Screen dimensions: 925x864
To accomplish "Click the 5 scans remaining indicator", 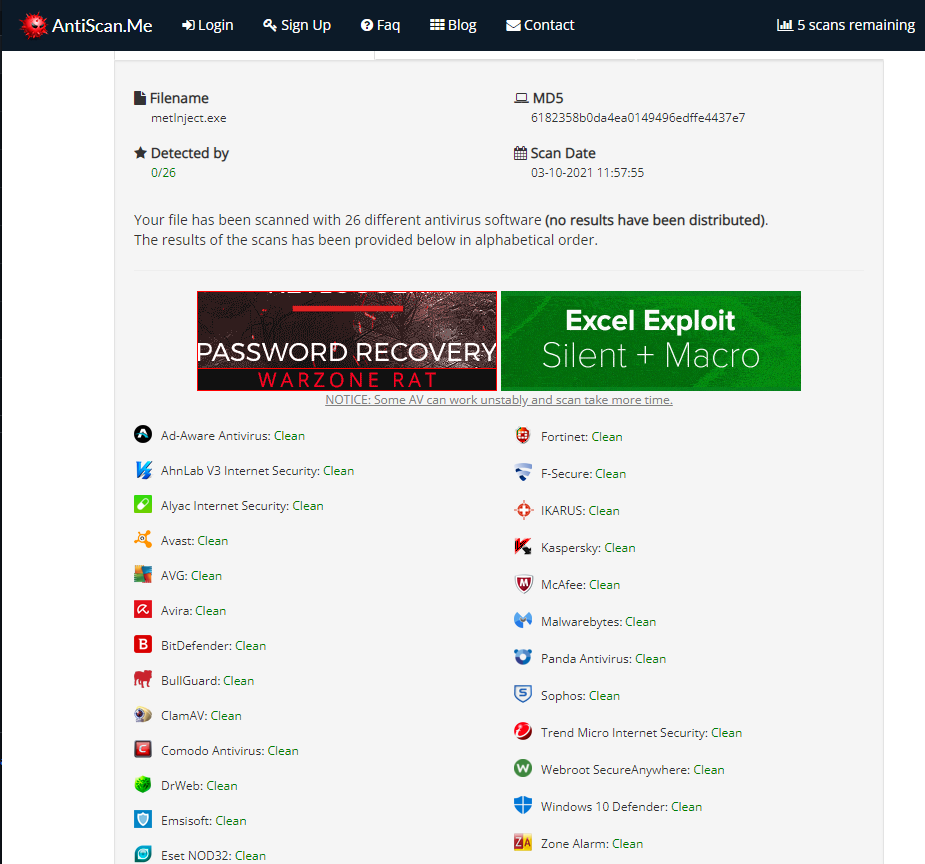I will coord(846,25).
